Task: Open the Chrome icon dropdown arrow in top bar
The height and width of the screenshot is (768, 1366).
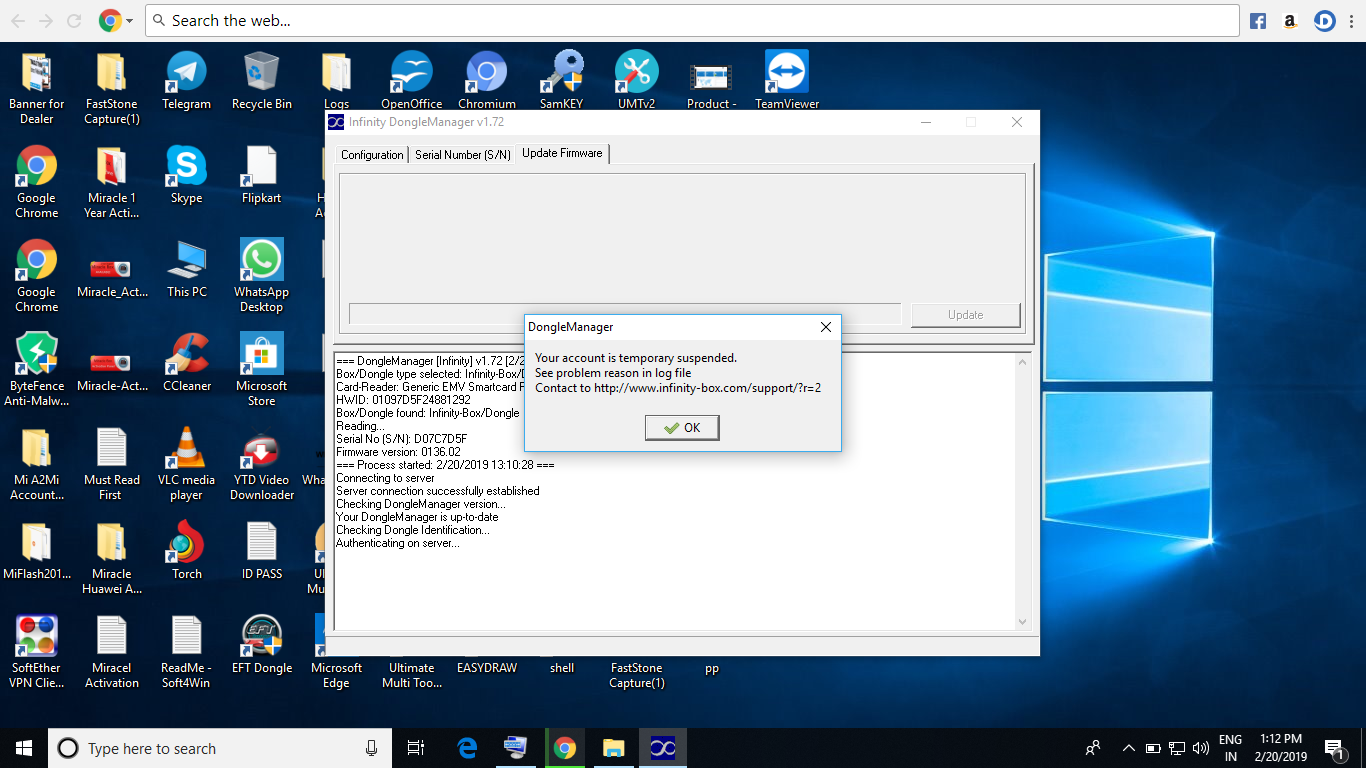Action: coord(129,21)
